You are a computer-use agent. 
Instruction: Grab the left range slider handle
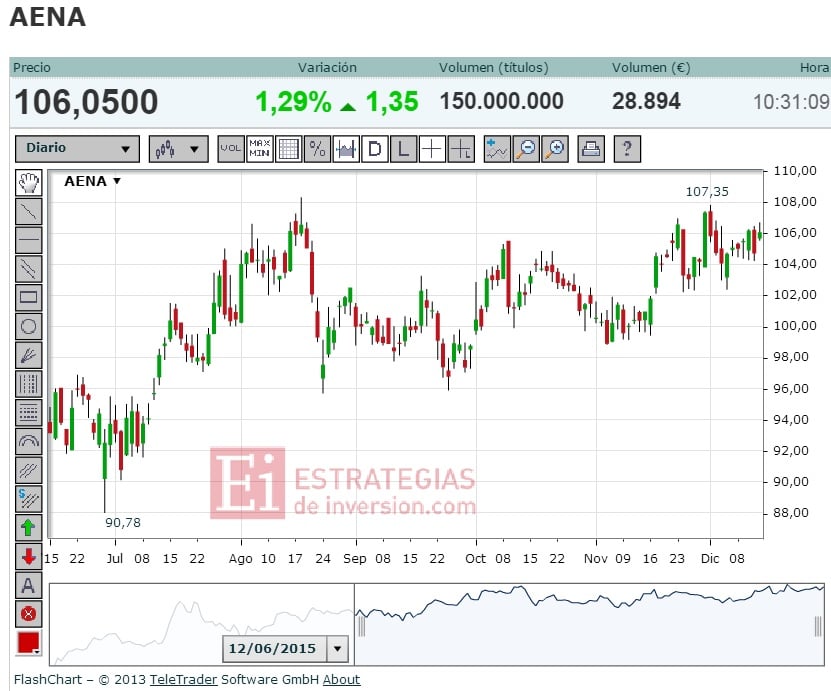(361, 626)
